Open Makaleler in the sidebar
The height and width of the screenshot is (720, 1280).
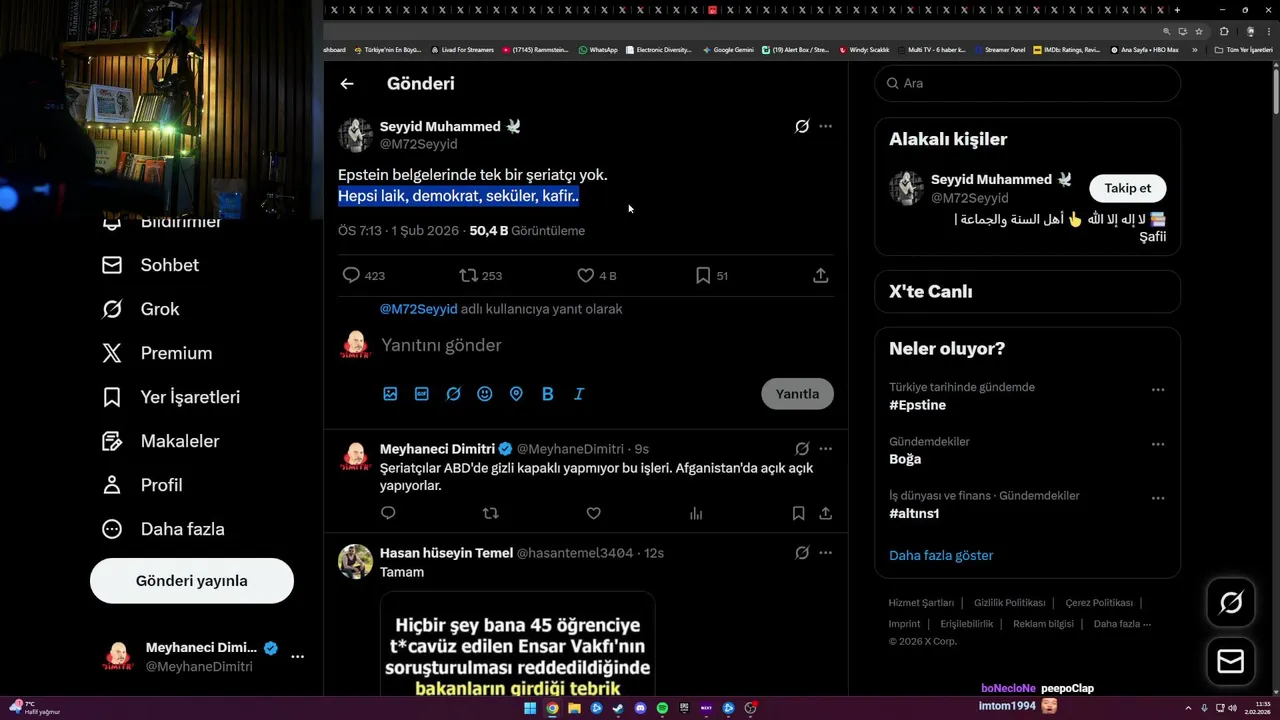point(160,441)
